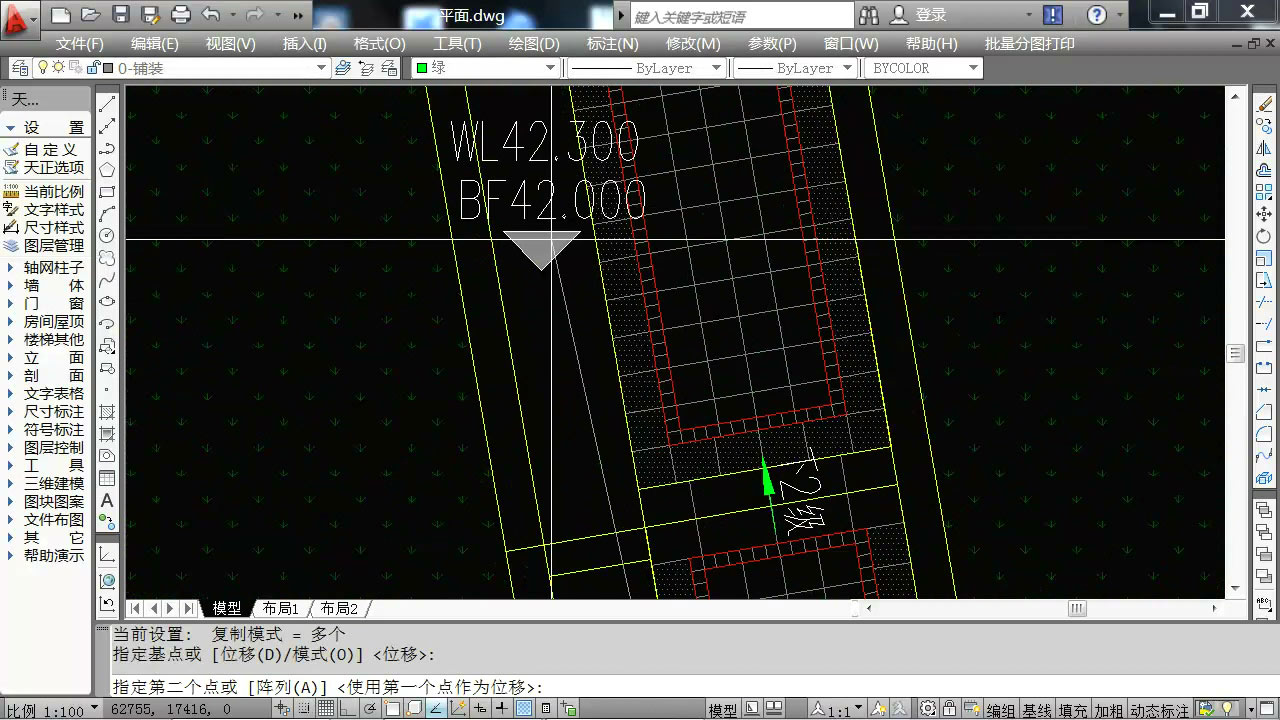This screenshot has height=720, width=1280.
Task: Select the Rectangle draw tool
Action: click(x=107, y=192)
